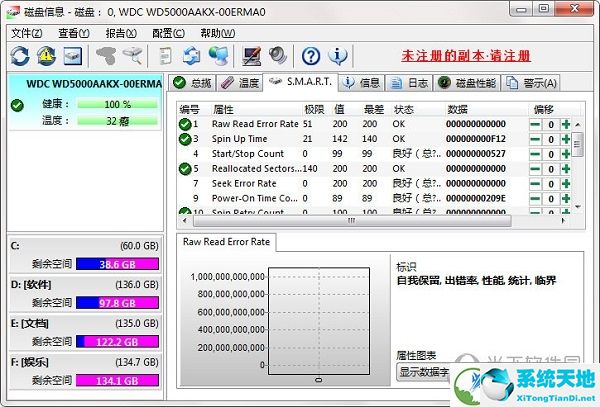Click the minus offset button for Start/Stop Count
Screen dimensions: 600x407
click(535, 154)
